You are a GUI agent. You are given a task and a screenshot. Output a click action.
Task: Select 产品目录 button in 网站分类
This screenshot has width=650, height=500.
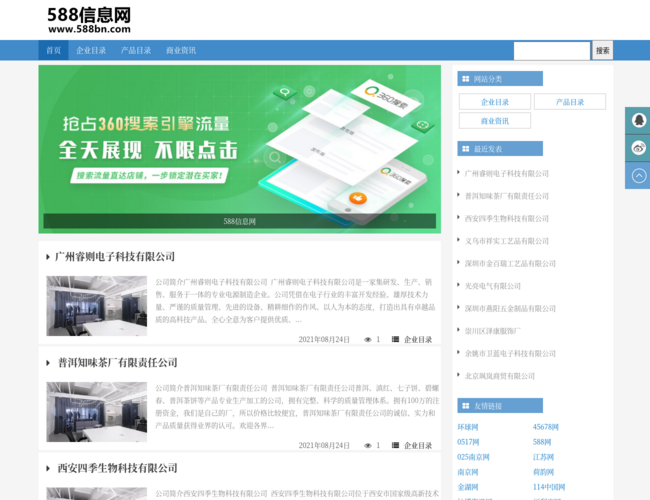[570, 102]
